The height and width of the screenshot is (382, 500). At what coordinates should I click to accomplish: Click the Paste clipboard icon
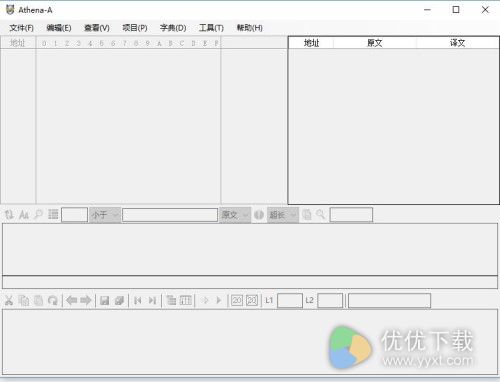coord(38,301)
